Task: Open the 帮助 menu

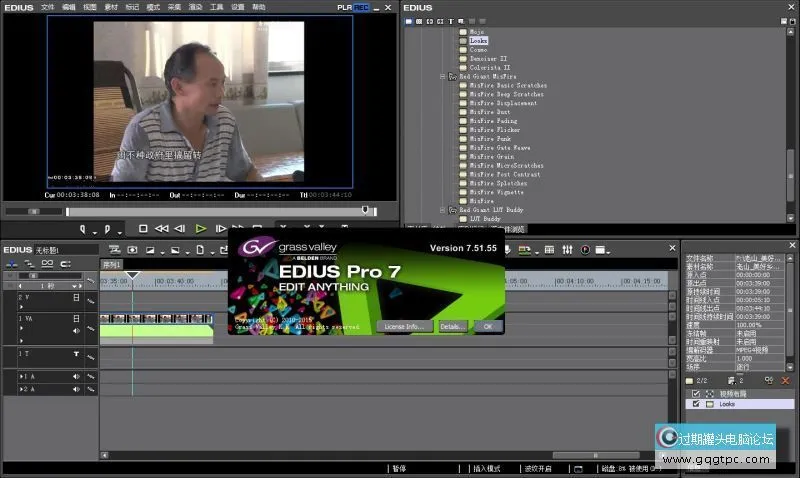Action: tap(258, 6)
